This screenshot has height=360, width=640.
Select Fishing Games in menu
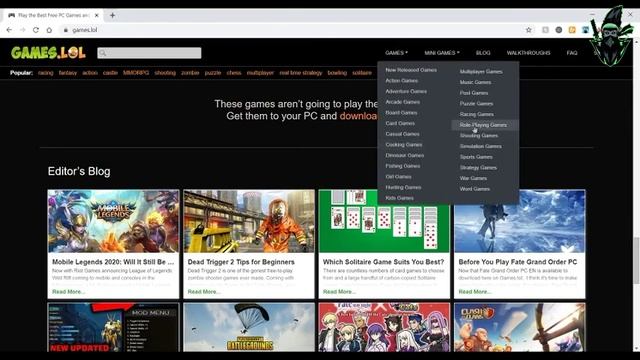point(402,166)
